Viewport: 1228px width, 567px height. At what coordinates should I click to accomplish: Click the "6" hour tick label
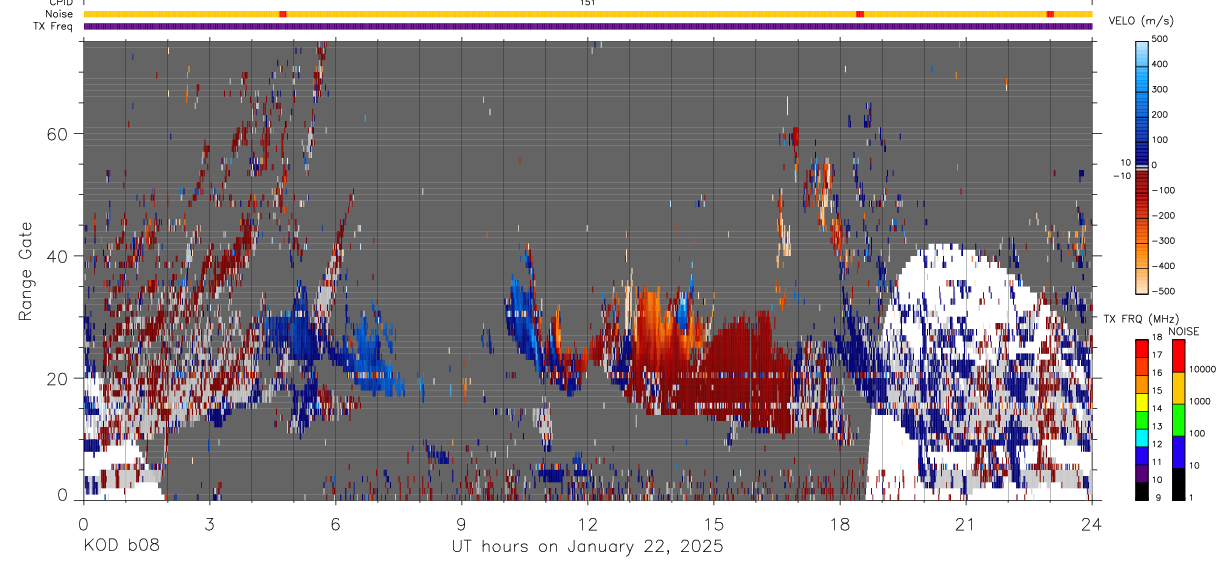335,524
